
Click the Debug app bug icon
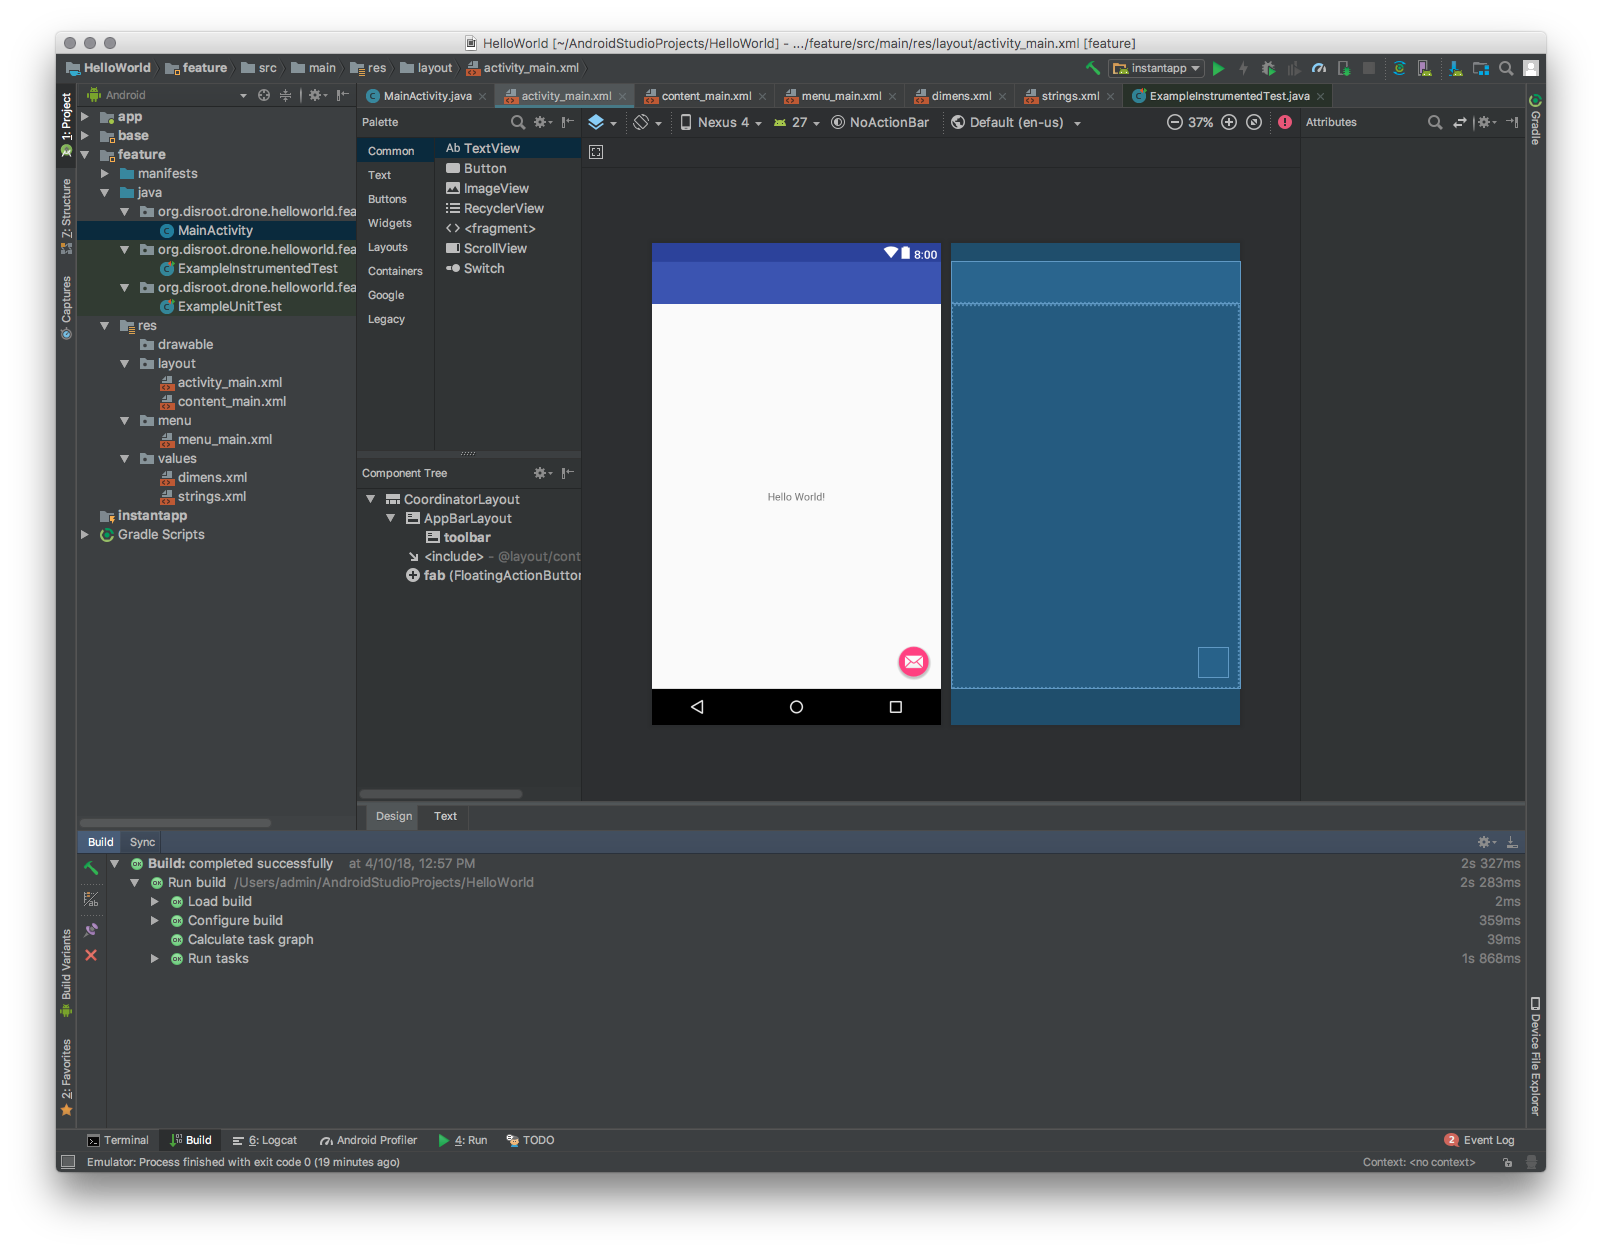(1268, 69)
